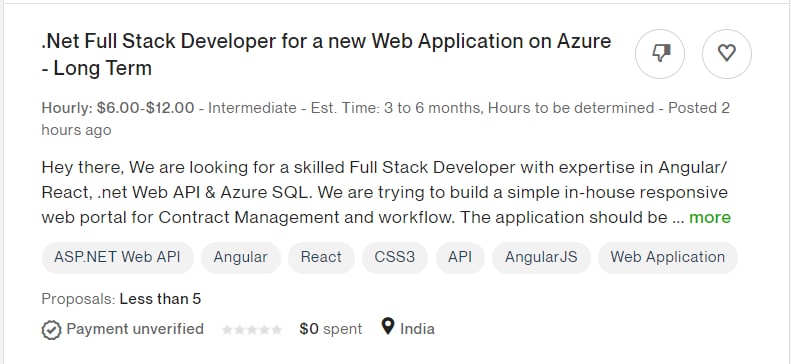Select the ASP.NET Web API skill tag

click(x=118, y=257)
